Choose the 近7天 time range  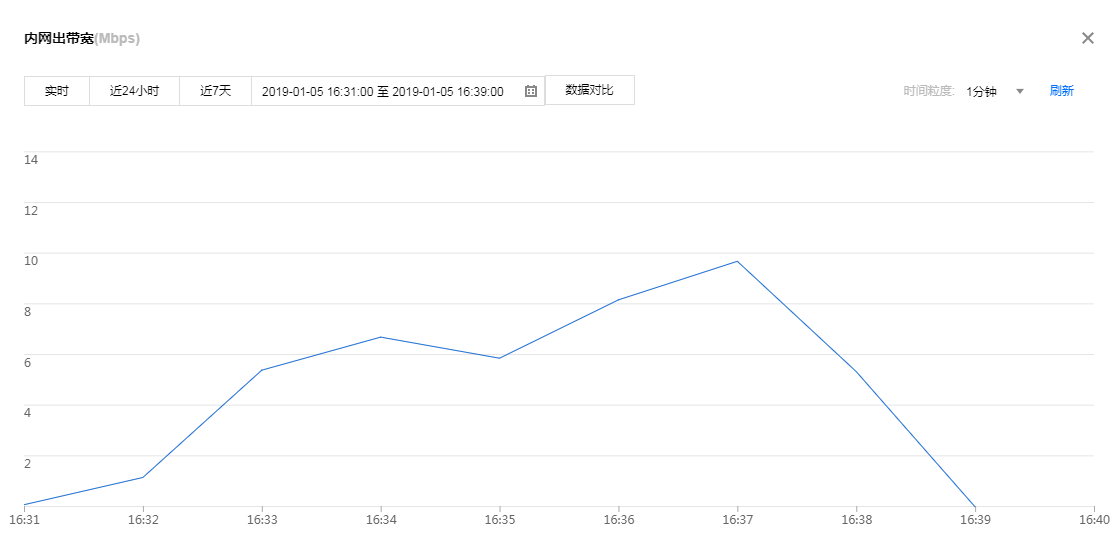click(x=215, y=91)
